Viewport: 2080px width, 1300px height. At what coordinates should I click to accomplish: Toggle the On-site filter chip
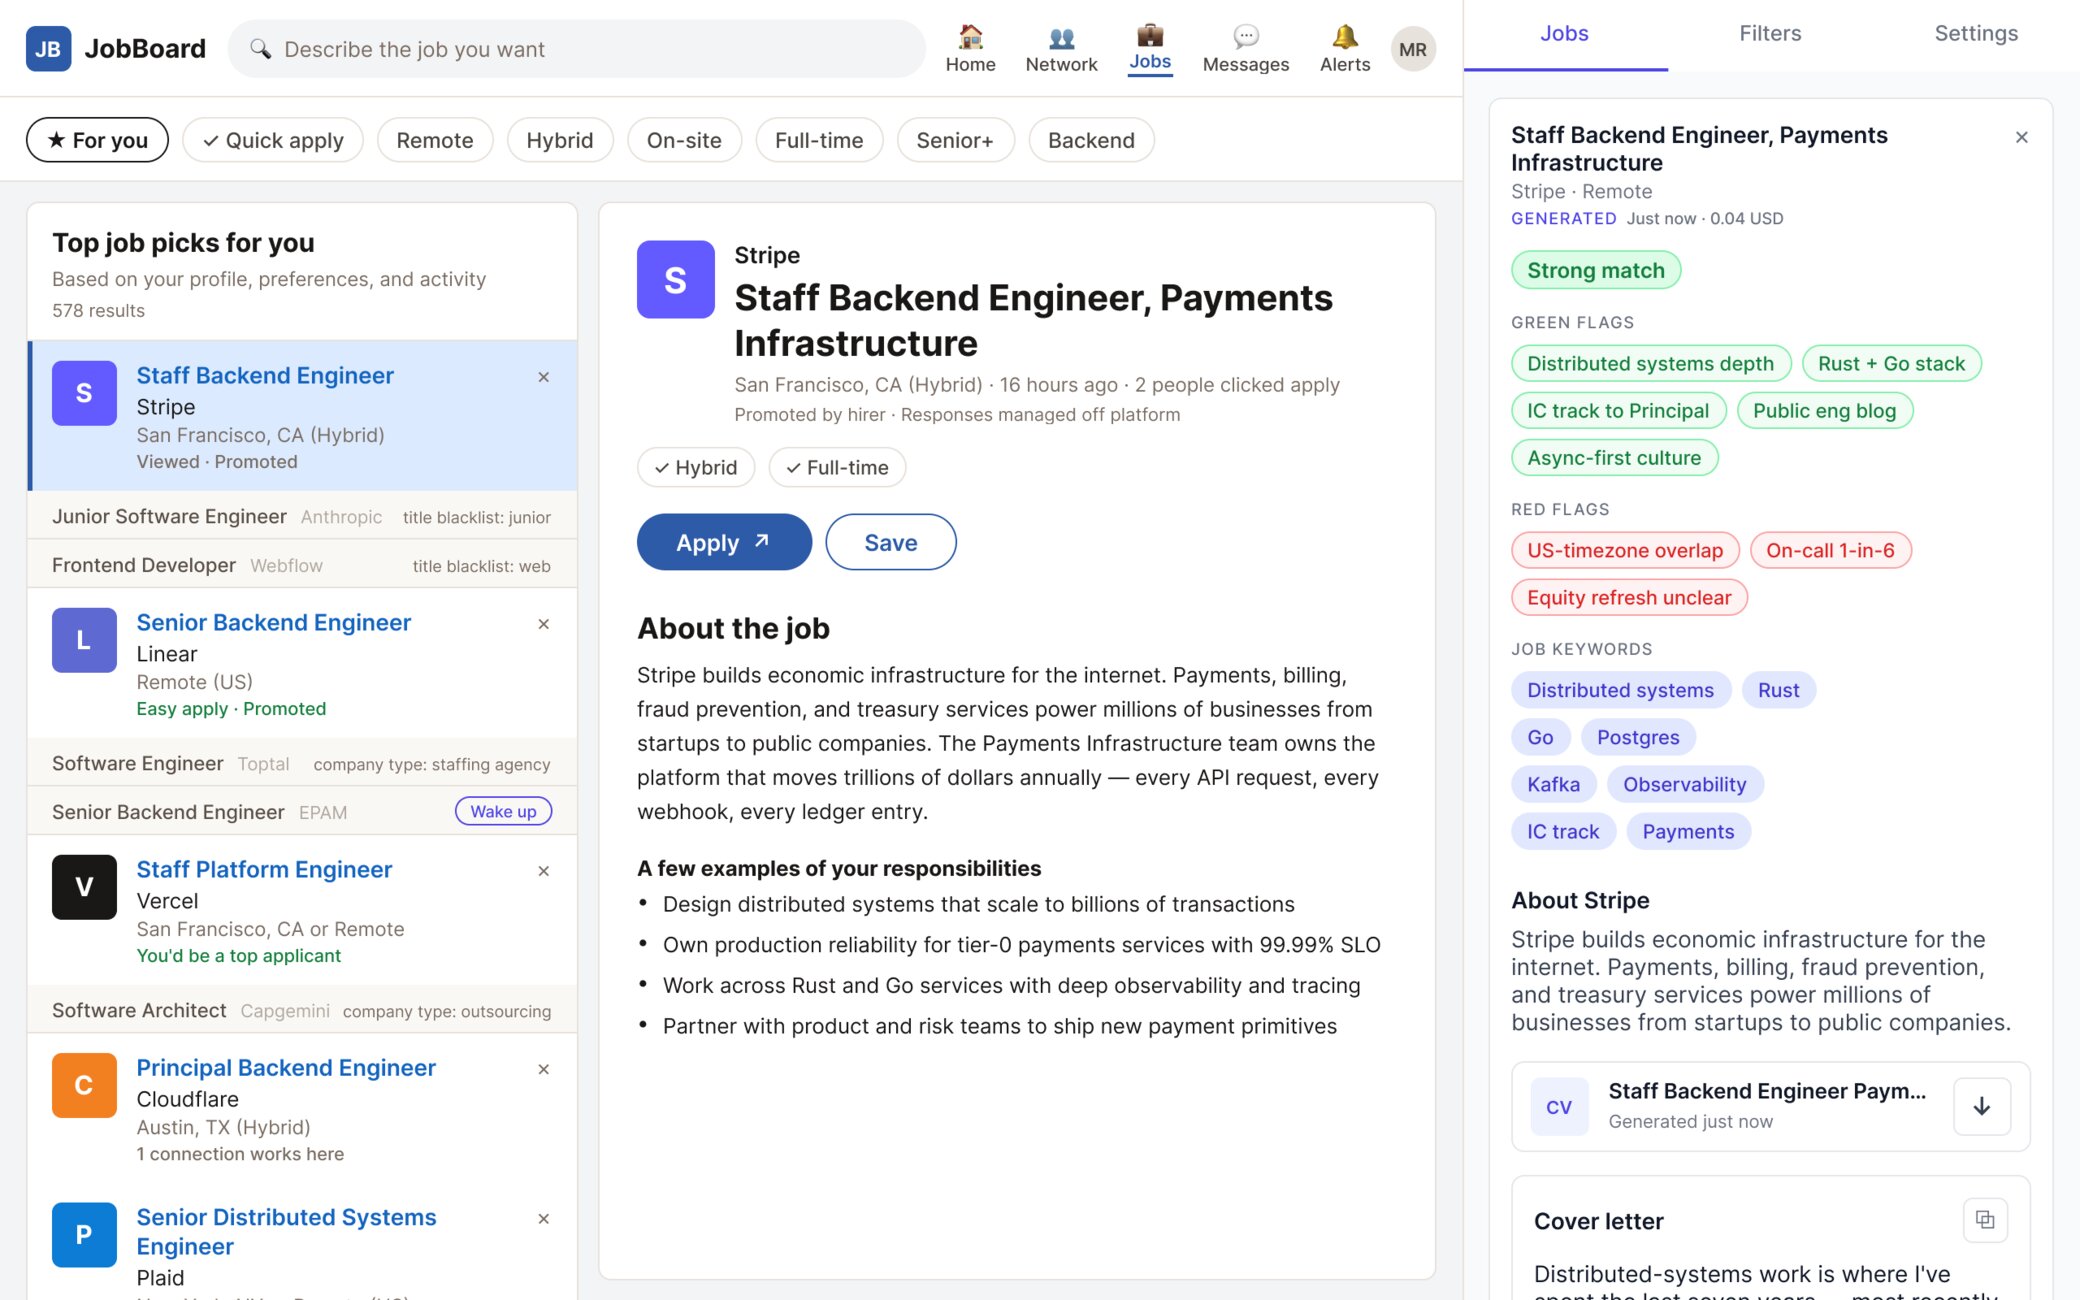pos(684,140)
